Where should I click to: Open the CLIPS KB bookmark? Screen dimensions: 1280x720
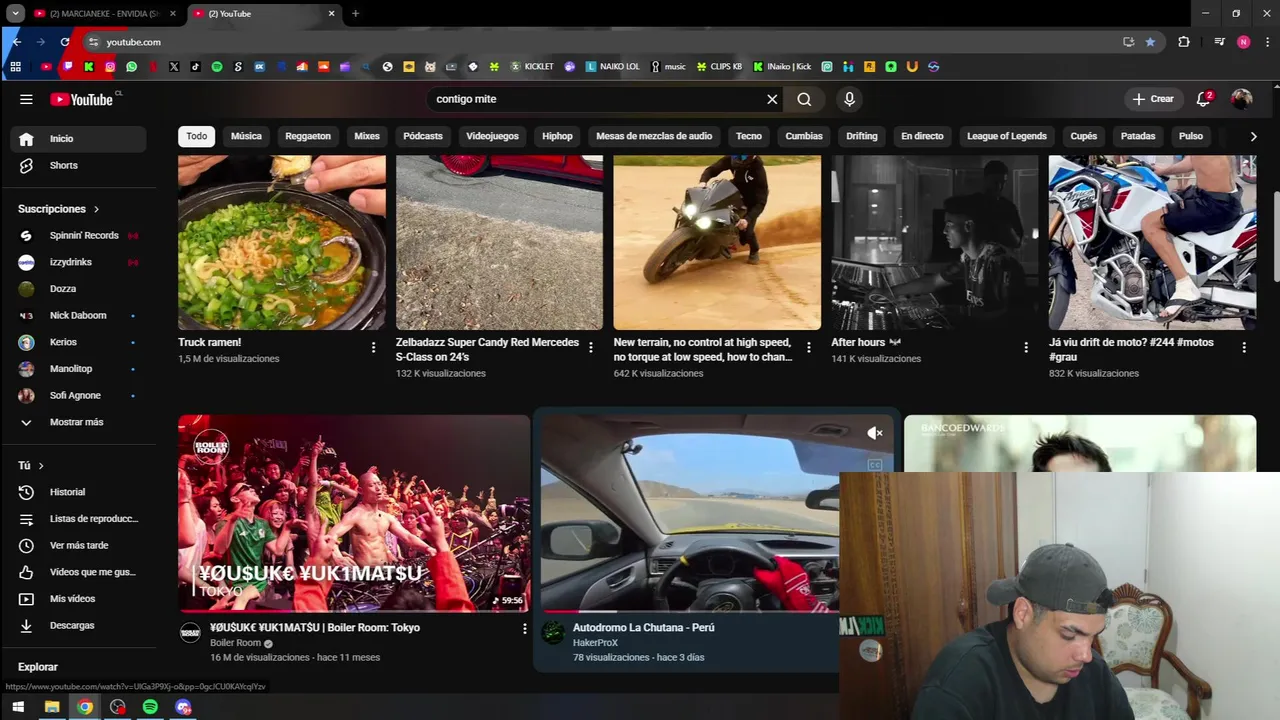719,67
